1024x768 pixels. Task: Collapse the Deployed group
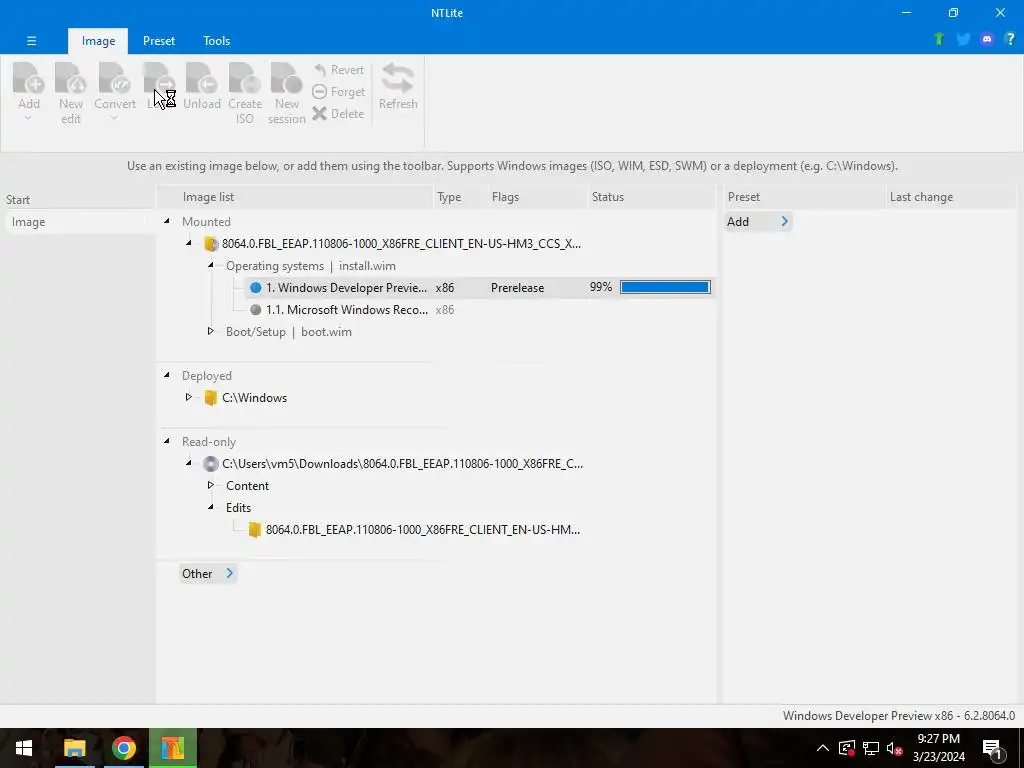(167, 375)
